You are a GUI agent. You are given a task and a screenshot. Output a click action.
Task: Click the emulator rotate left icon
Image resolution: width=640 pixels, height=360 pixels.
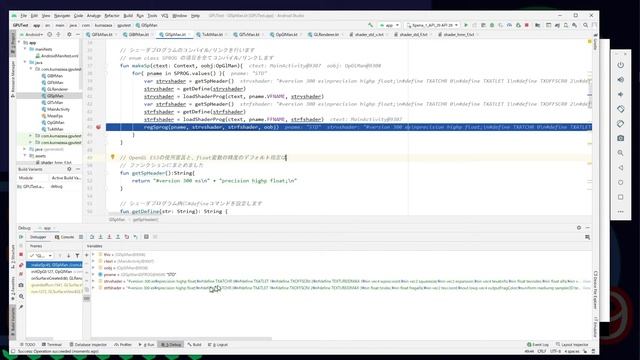coord(620,109)
